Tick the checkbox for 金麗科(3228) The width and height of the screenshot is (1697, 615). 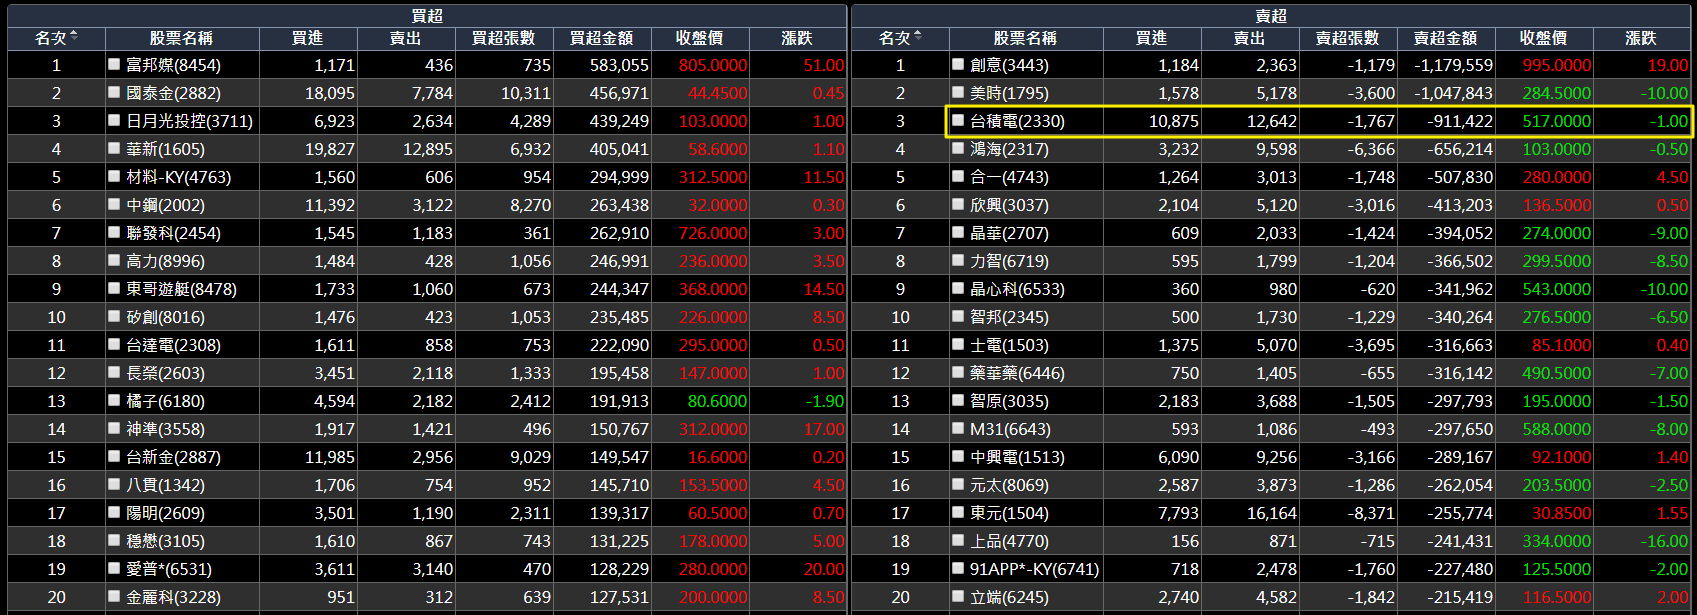114,597
